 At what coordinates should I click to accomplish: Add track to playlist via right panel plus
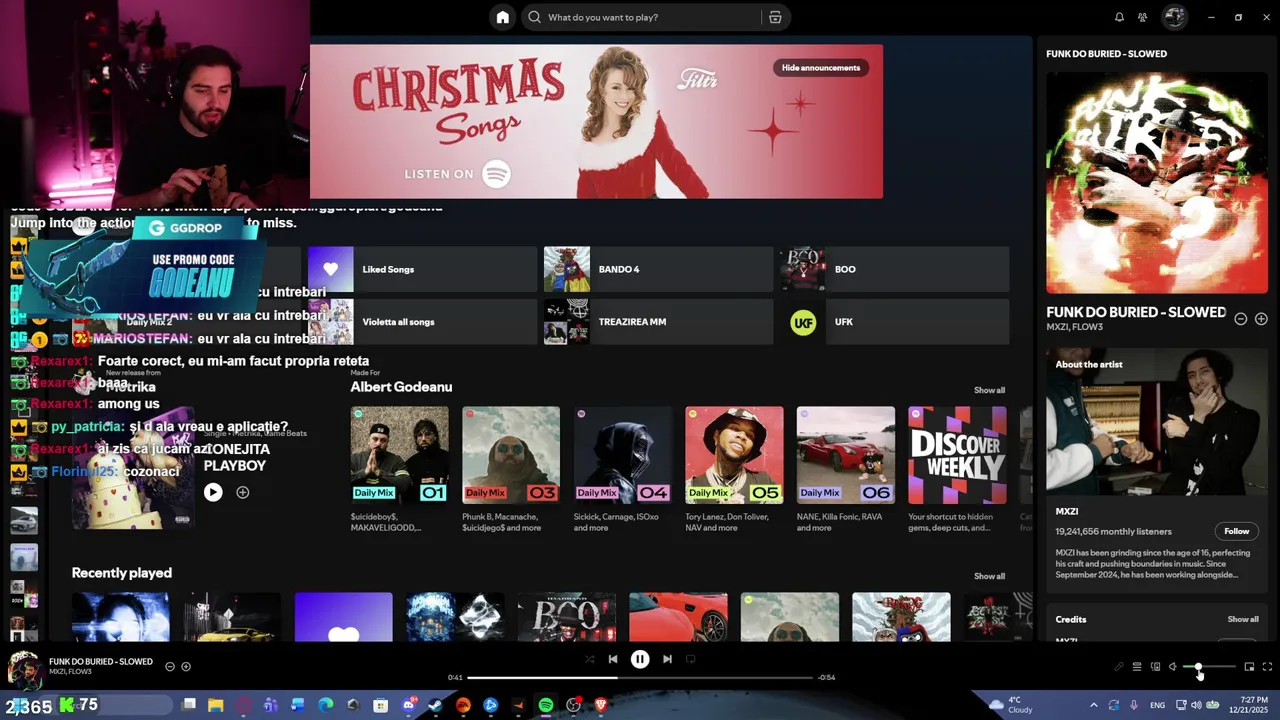coord(1261,319)
